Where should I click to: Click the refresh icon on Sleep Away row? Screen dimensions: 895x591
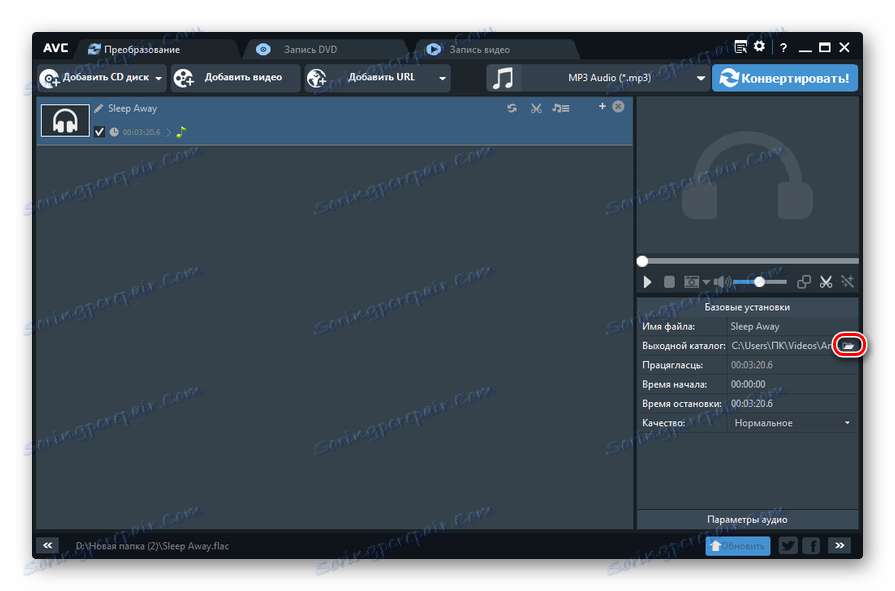pyautogui.click(x=512, y=108)
